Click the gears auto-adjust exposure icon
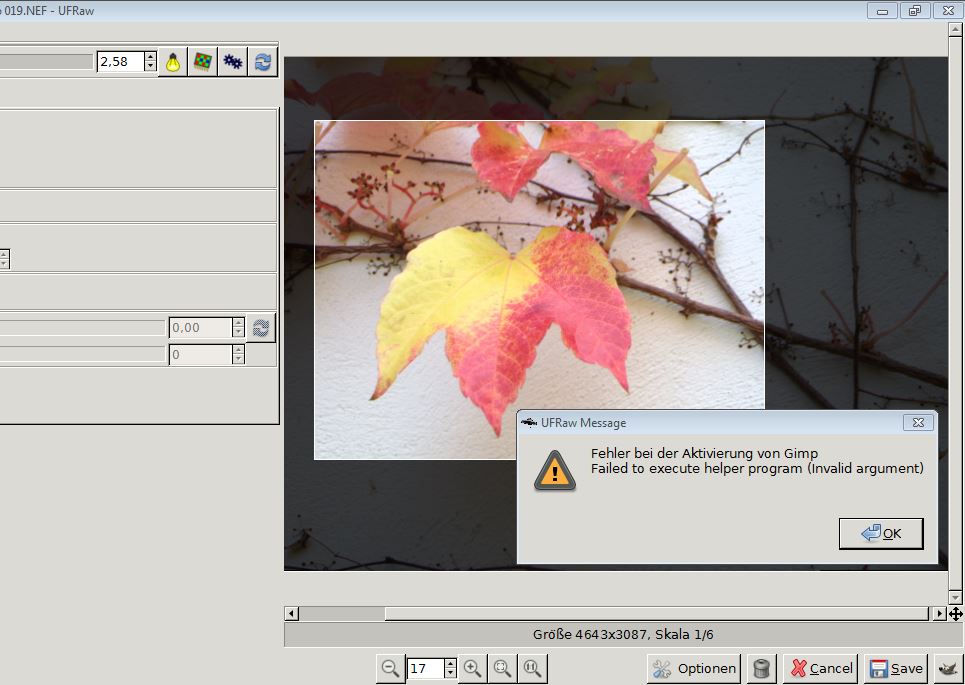 (x=233, y=62)
